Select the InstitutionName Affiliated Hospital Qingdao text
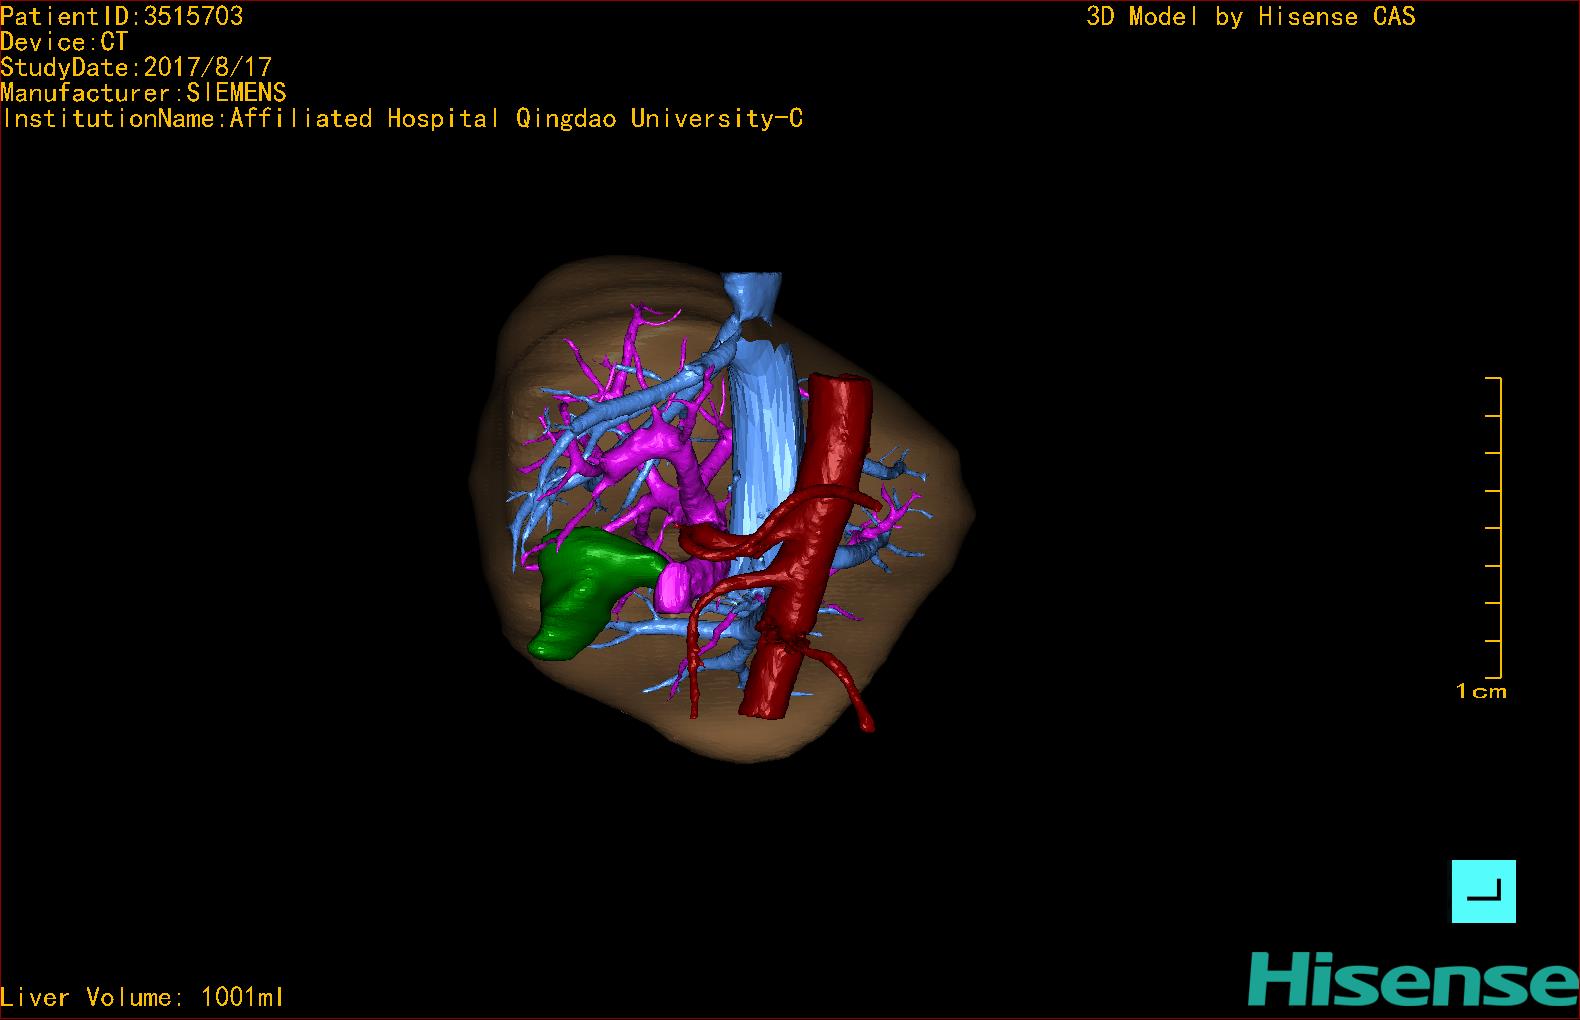This screenshot has width=1580, height=1020. tap(402, 119)
